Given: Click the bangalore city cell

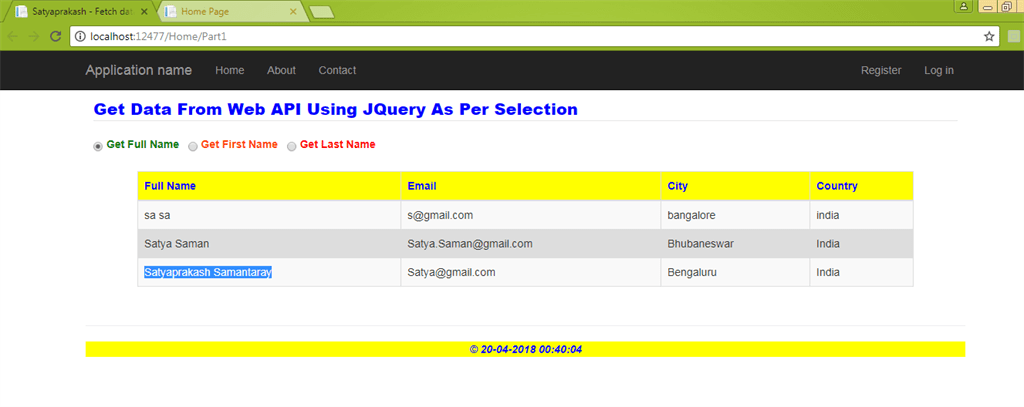Looking at the screenshot, I should coord(735,215).
